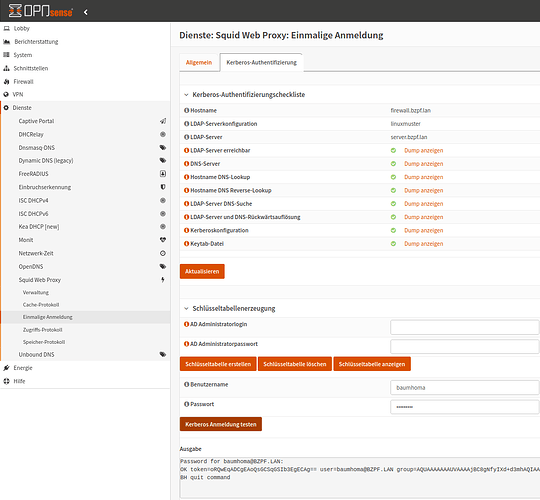Click Schlüsseltabelle löschen button
Image resolution: width=540 pixels, height=500 pixels.
click(295, 364)
